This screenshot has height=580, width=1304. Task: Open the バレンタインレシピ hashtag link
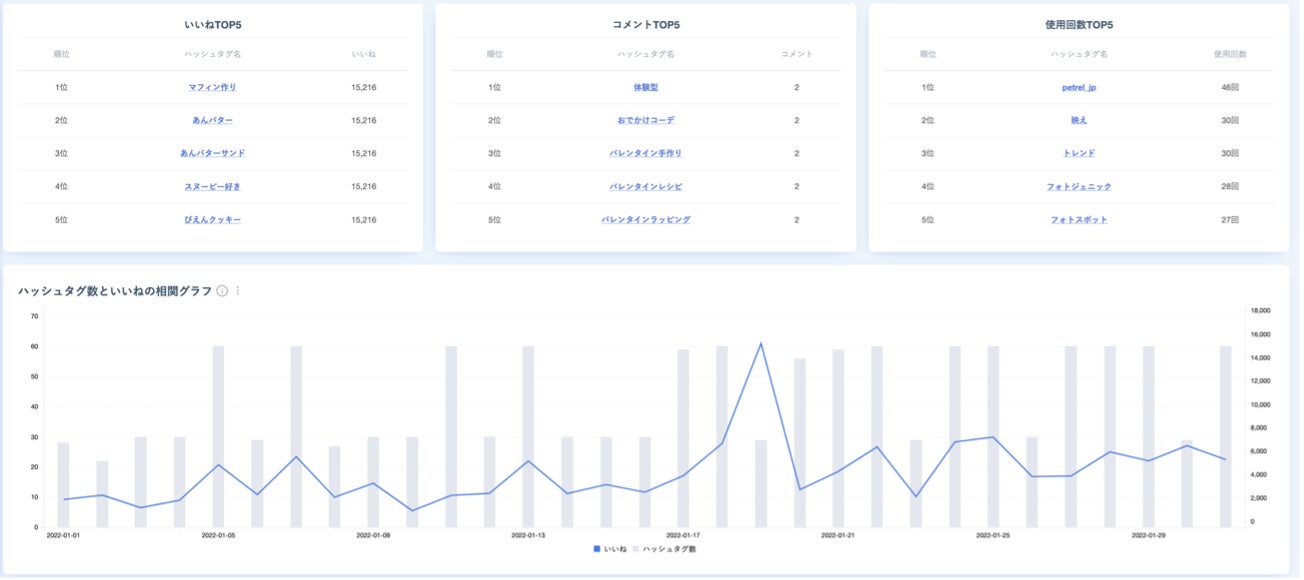[645, 186]
